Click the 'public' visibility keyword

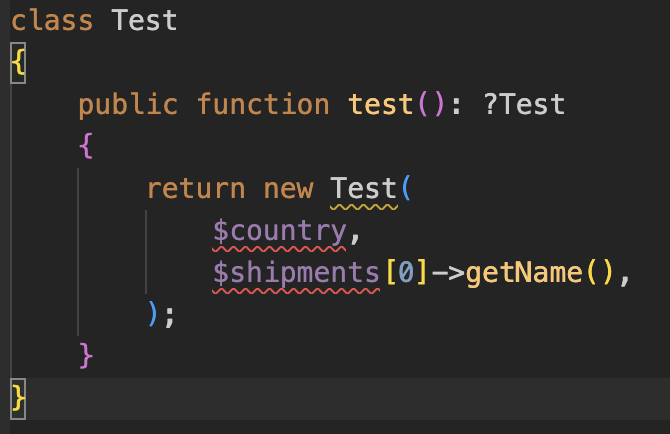128,104
